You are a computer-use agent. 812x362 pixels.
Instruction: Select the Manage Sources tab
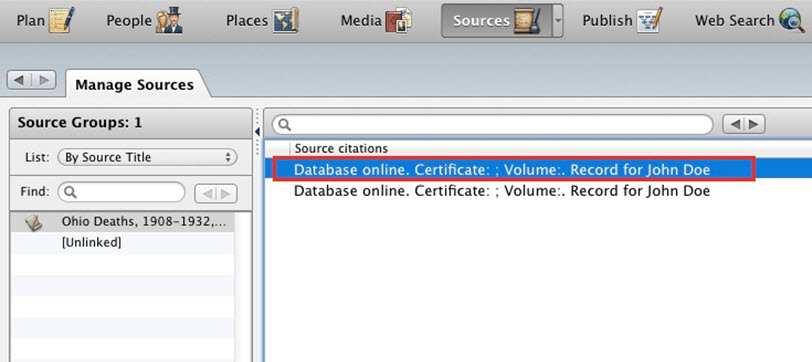point(135,85)
